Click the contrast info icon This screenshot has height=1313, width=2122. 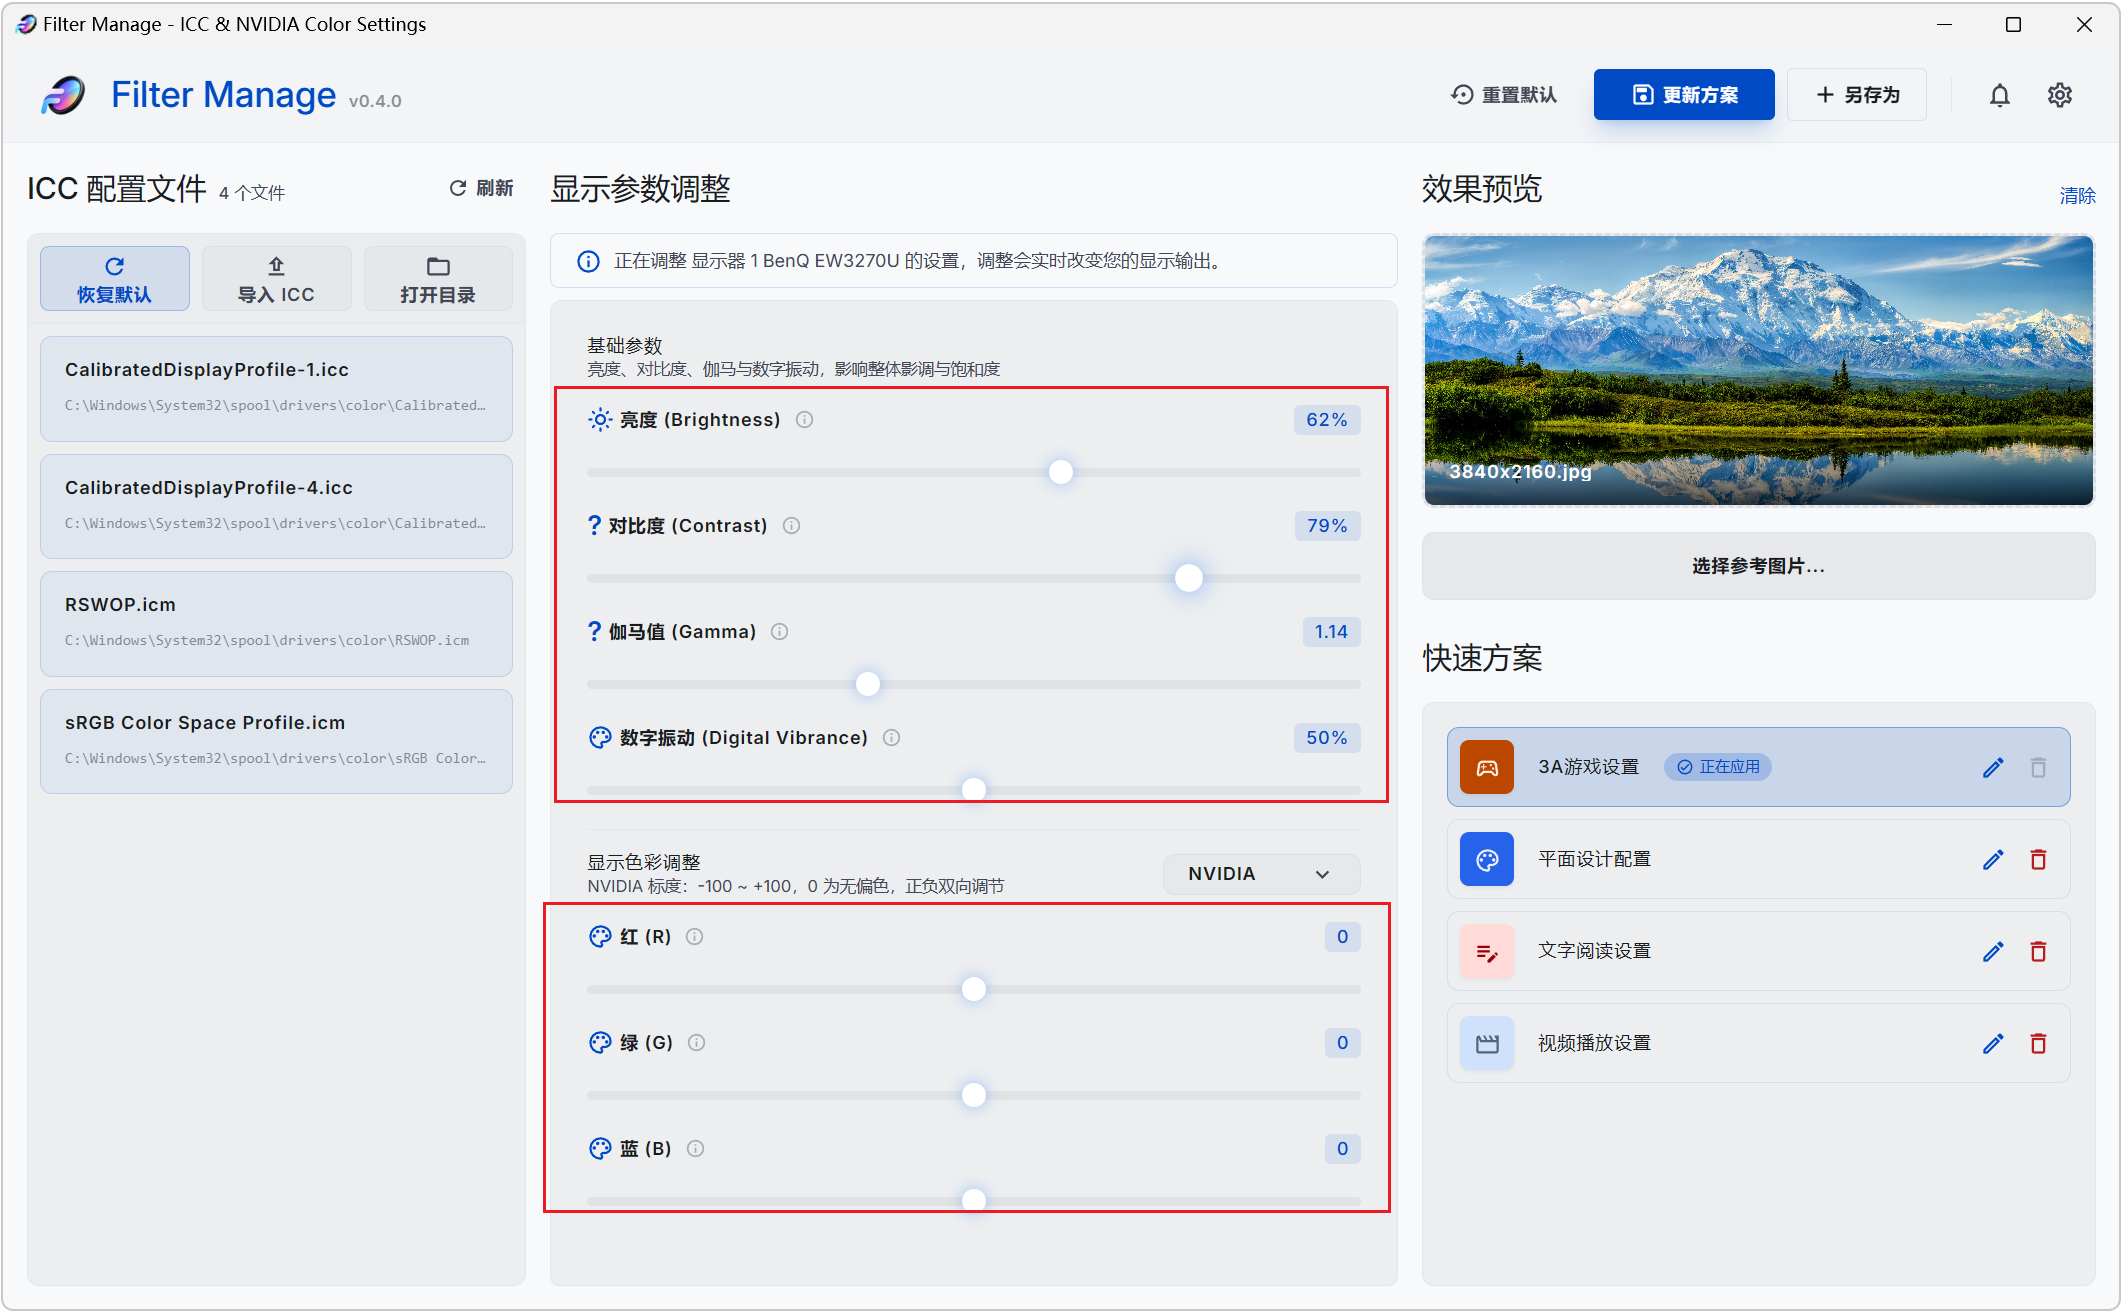(x=791, y=526)
